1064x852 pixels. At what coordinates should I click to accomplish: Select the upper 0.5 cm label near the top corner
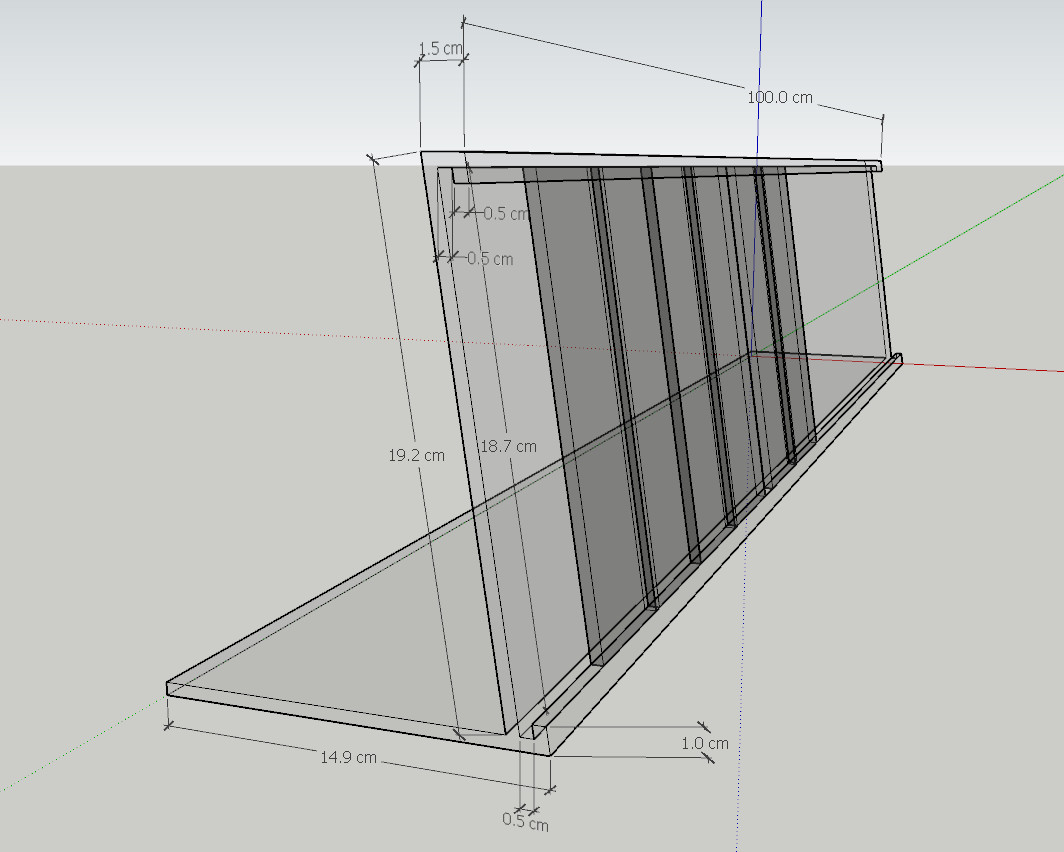click(x=506, y=214)
